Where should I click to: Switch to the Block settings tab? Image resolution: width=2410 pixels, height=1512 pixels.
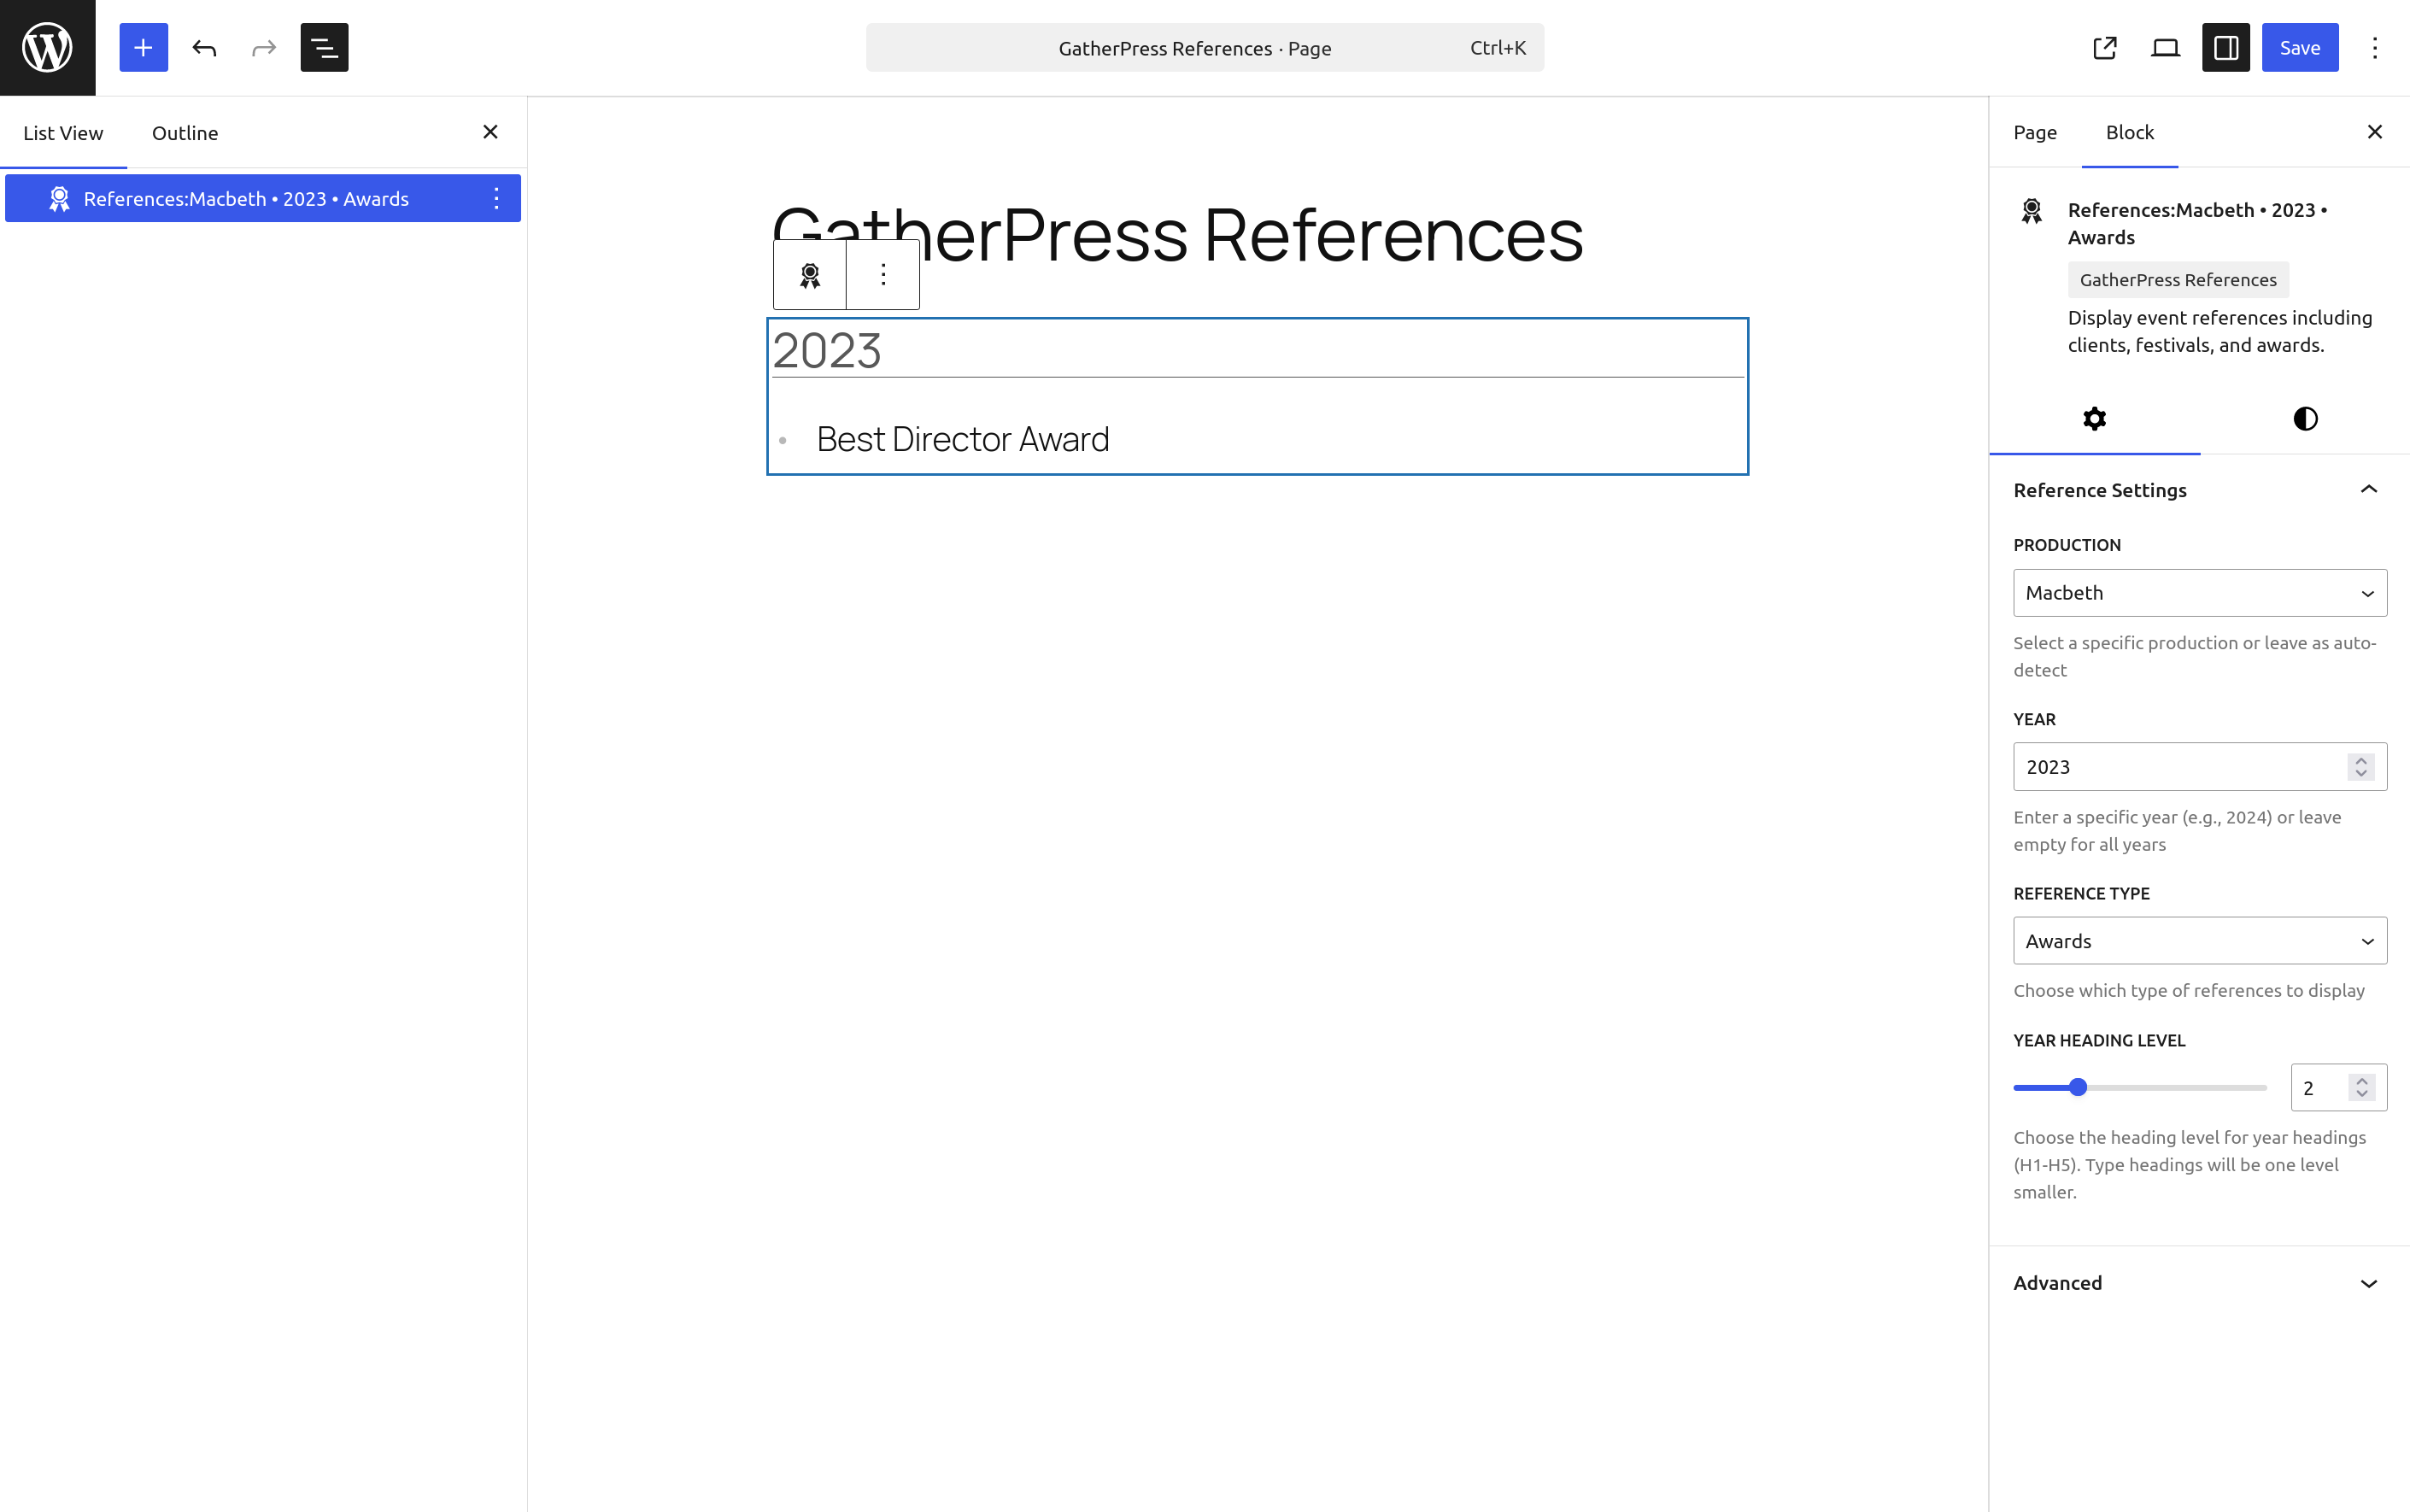point(2129,132)
